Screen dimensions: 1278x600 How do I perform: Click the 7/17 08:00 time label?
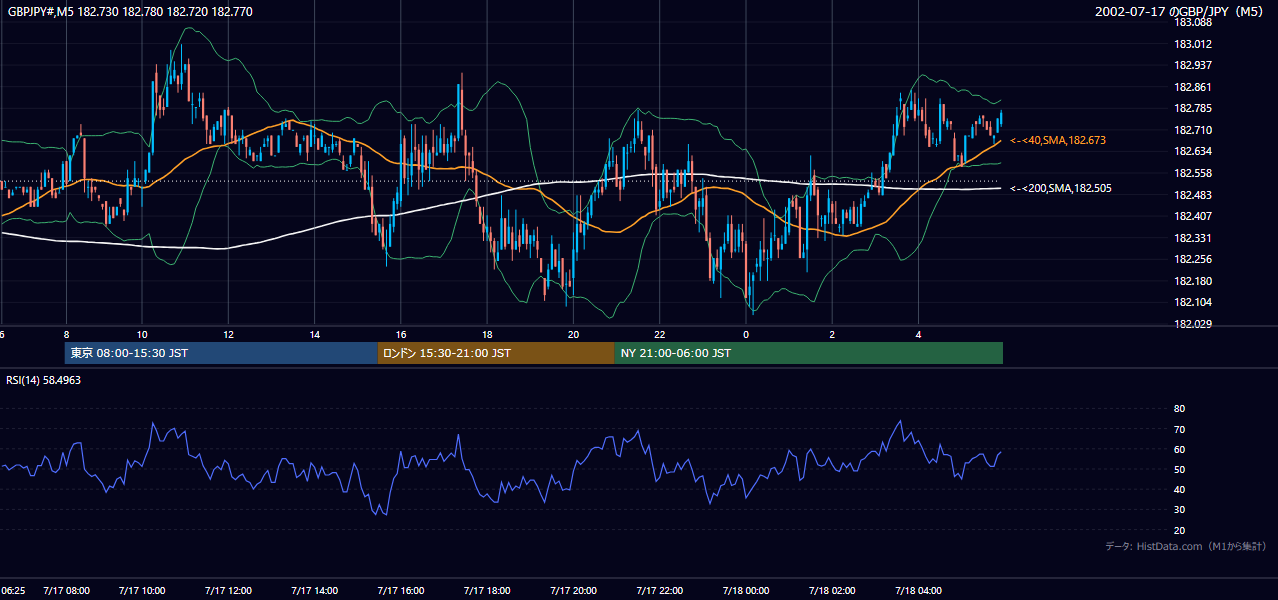click(66, 591)
